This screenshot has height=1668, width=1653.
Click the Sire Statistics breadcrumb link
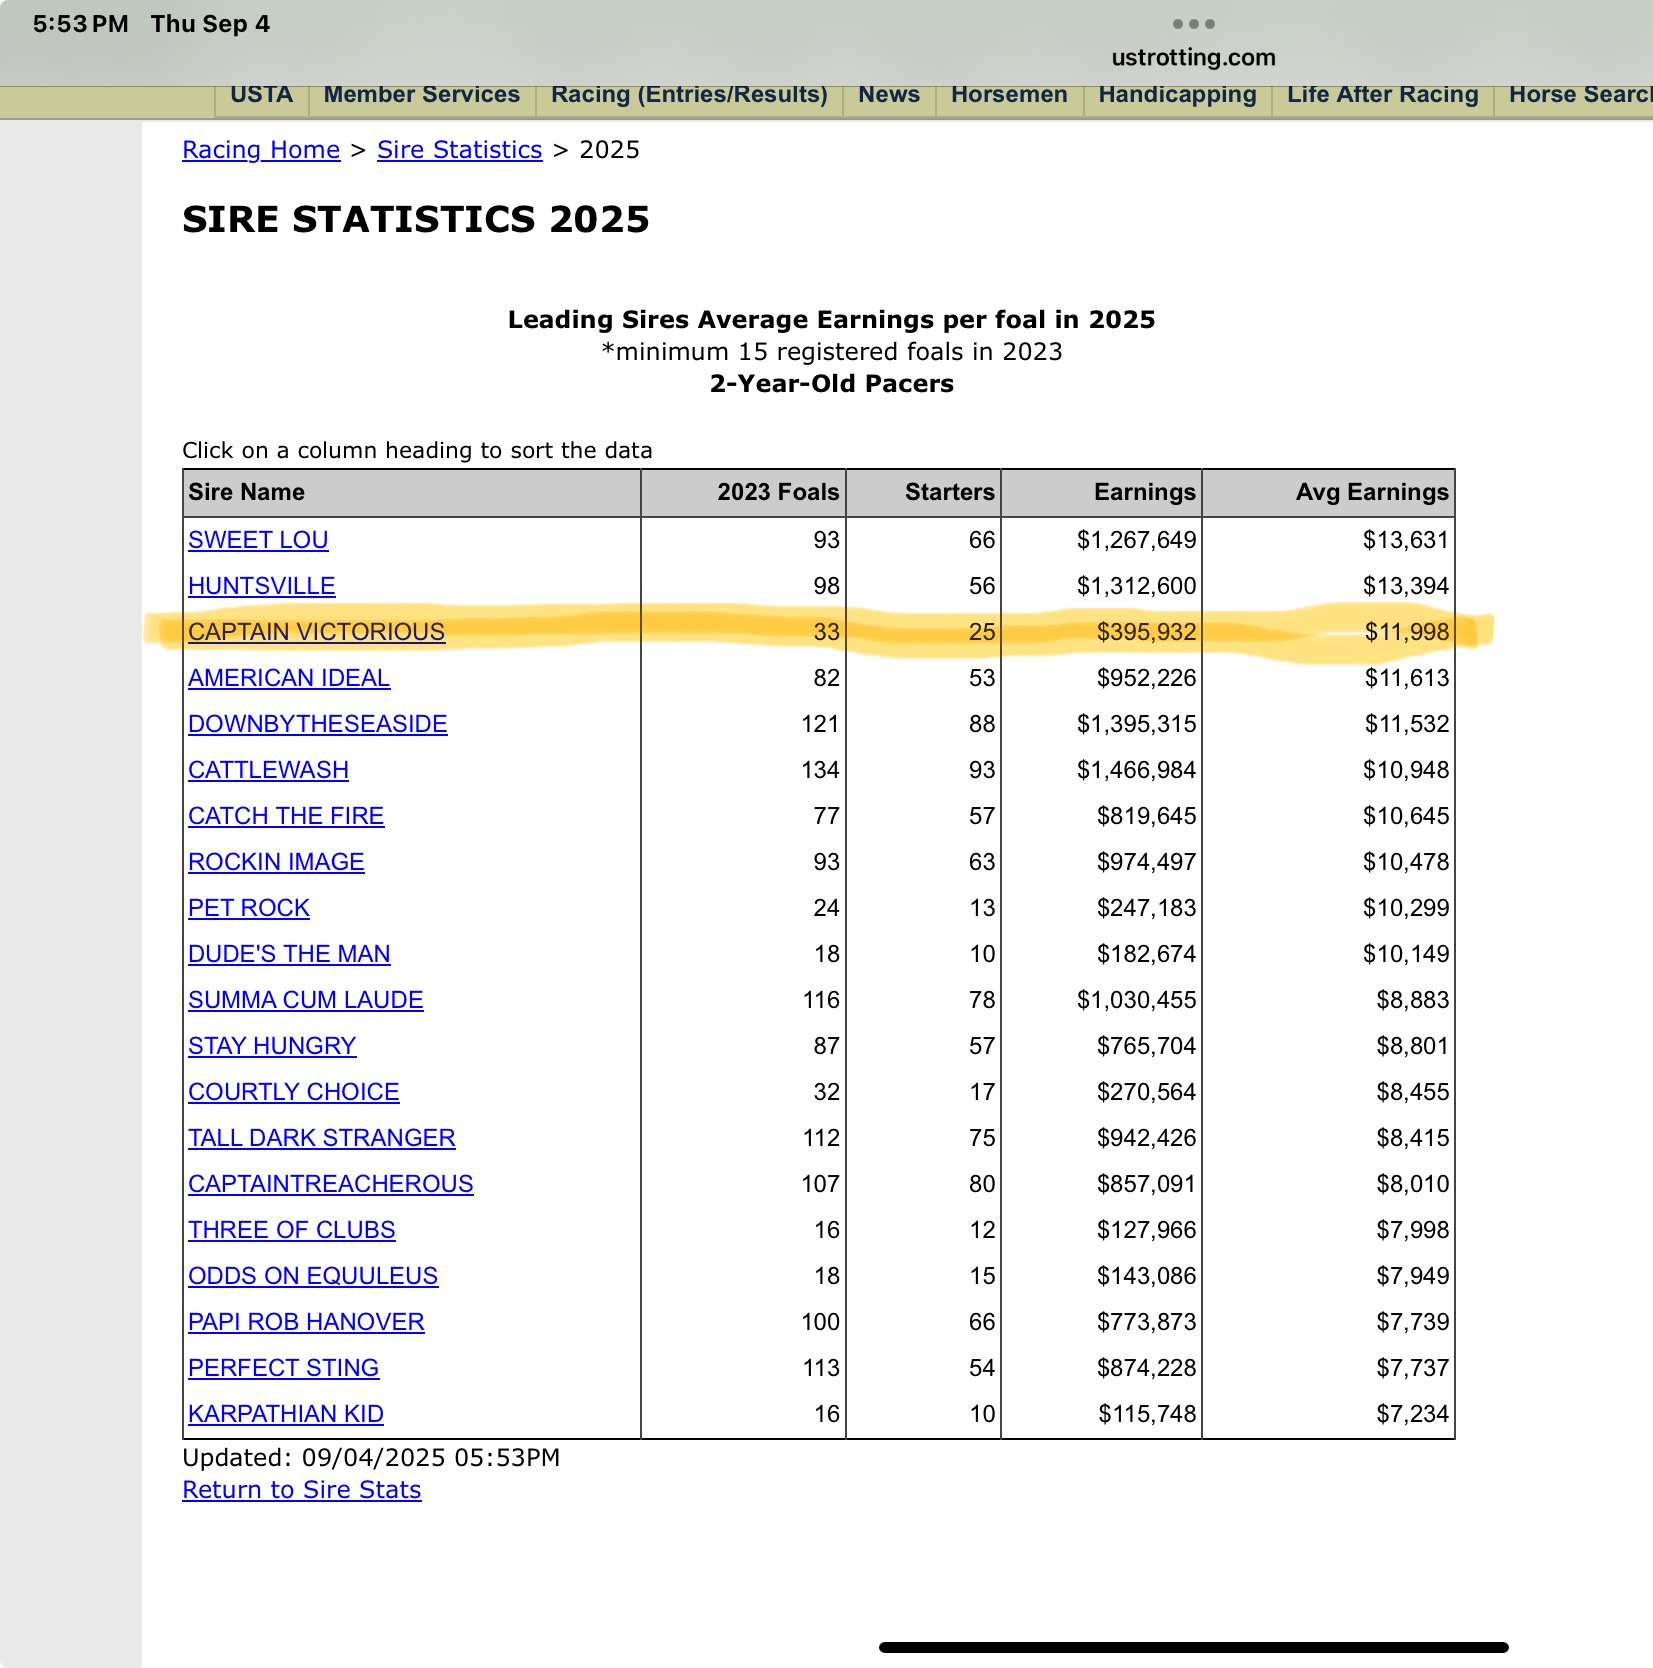point(459,150)
